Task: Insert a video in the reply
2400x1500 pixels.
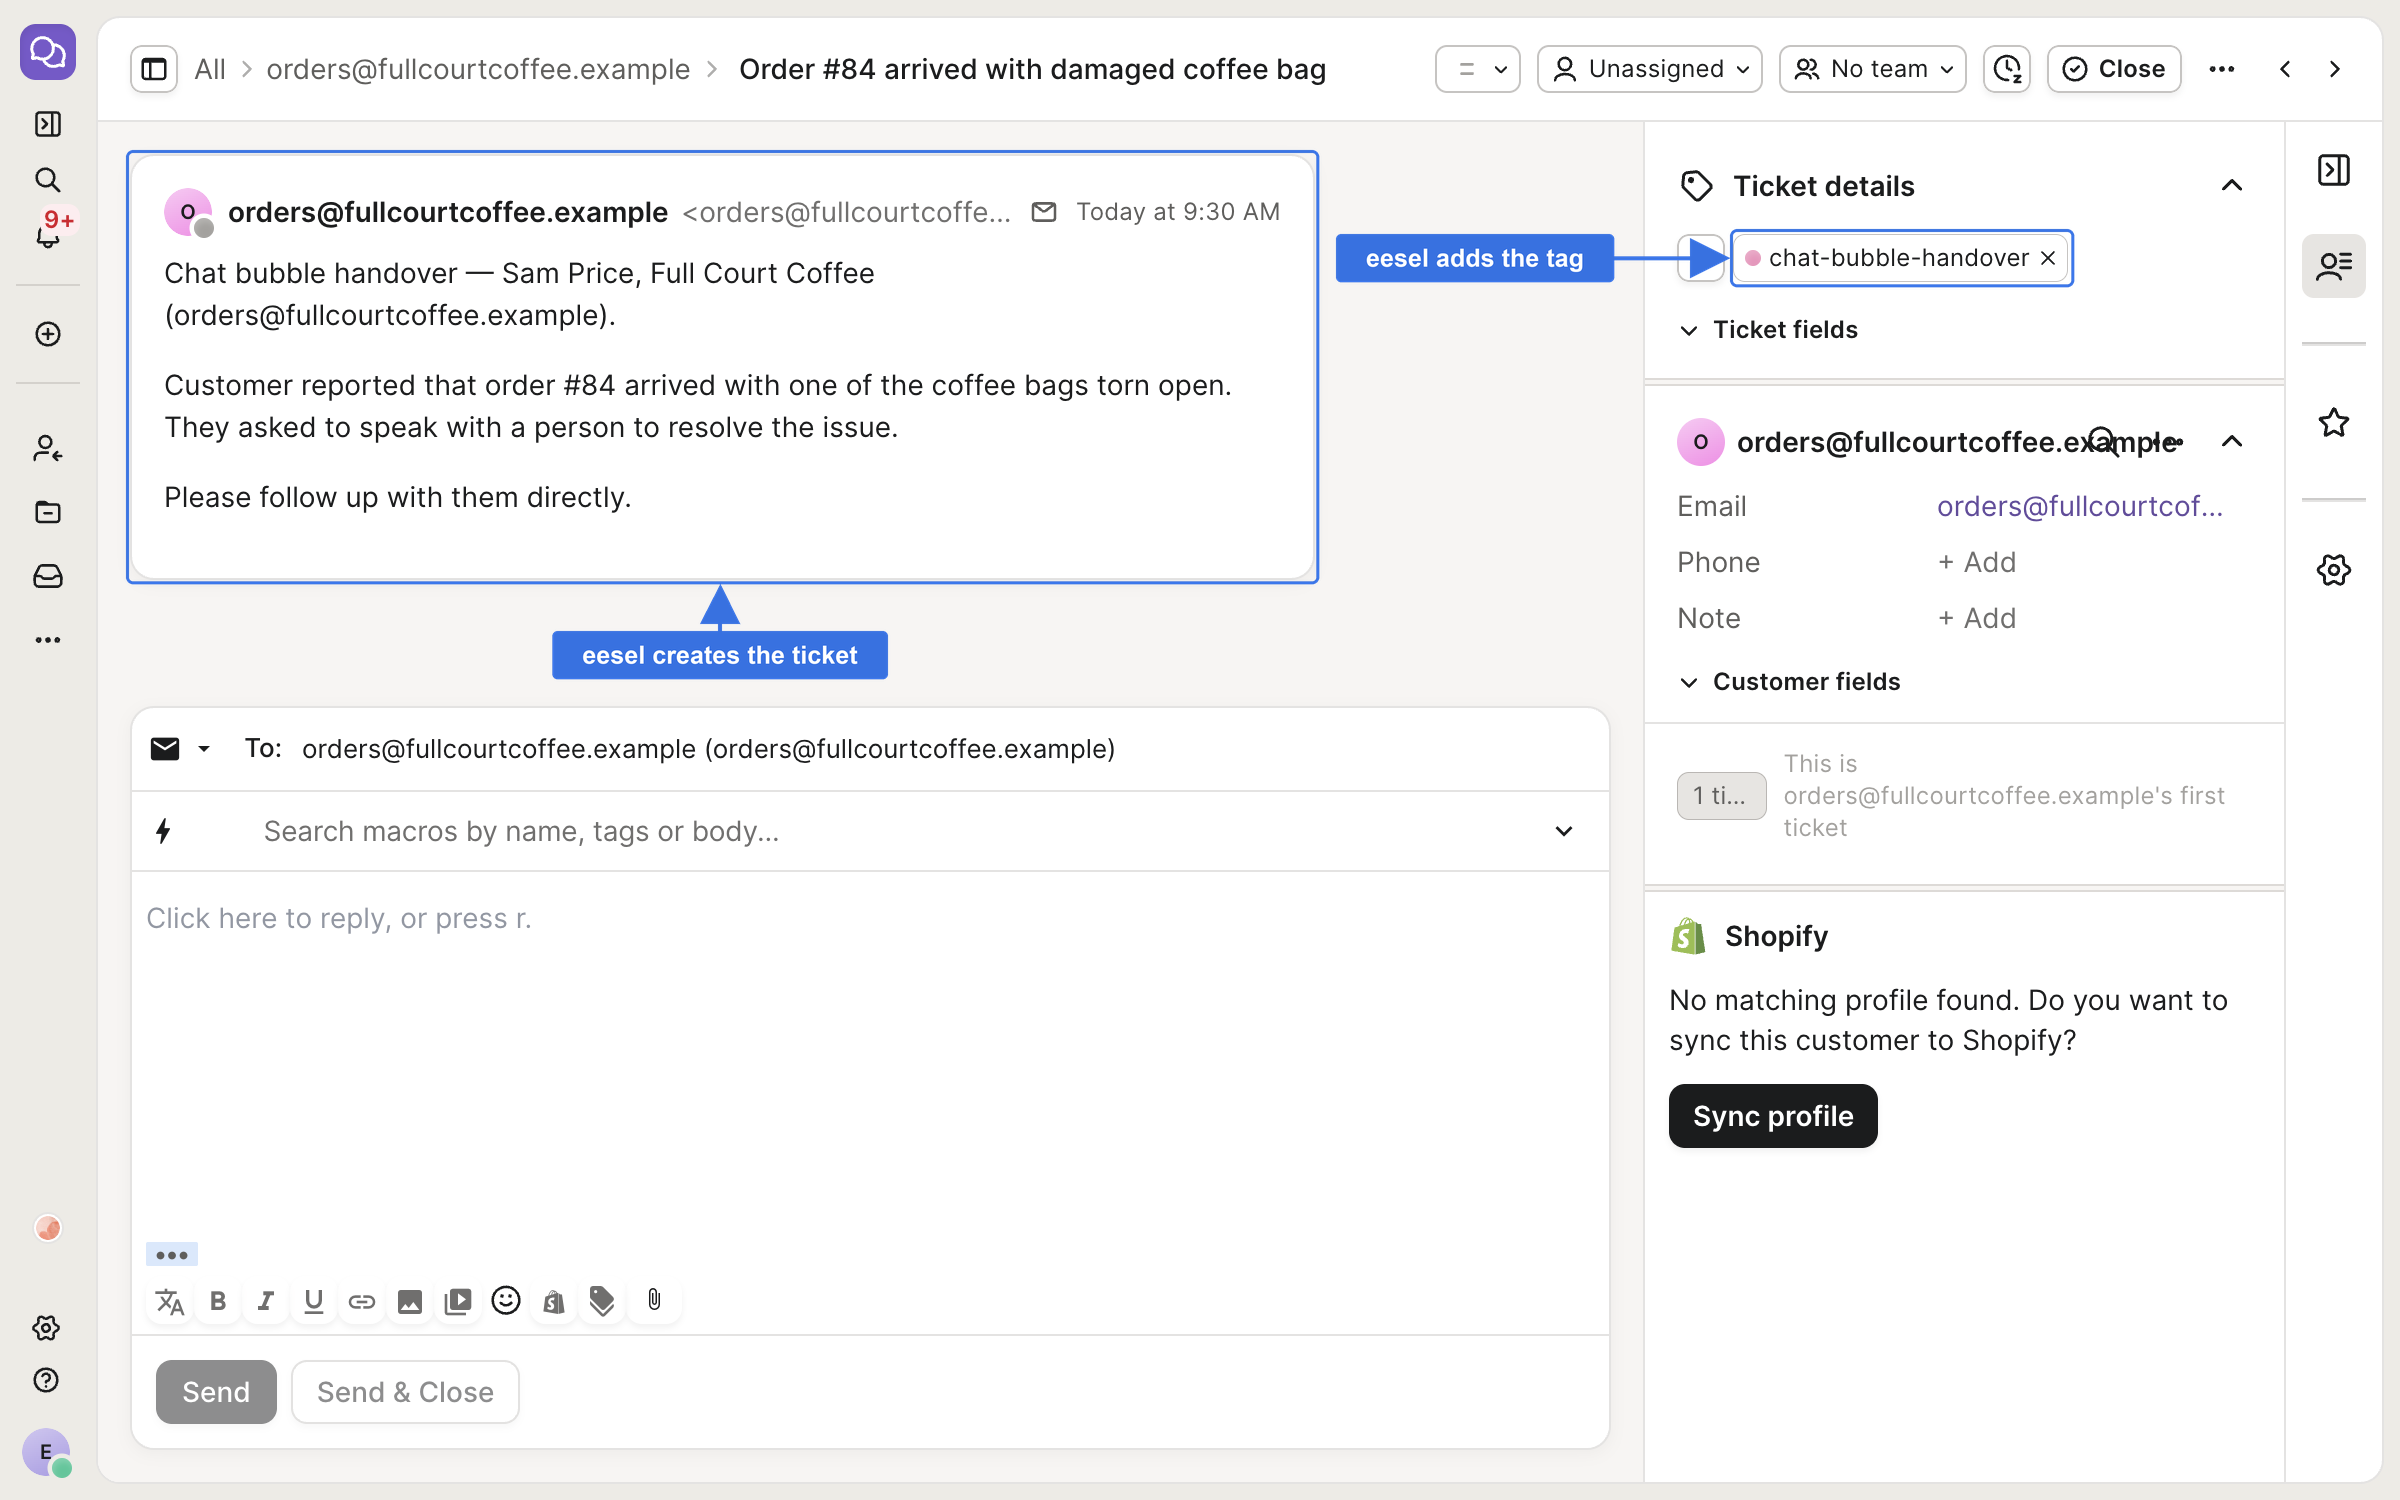Action: (x=457, y=1301)
